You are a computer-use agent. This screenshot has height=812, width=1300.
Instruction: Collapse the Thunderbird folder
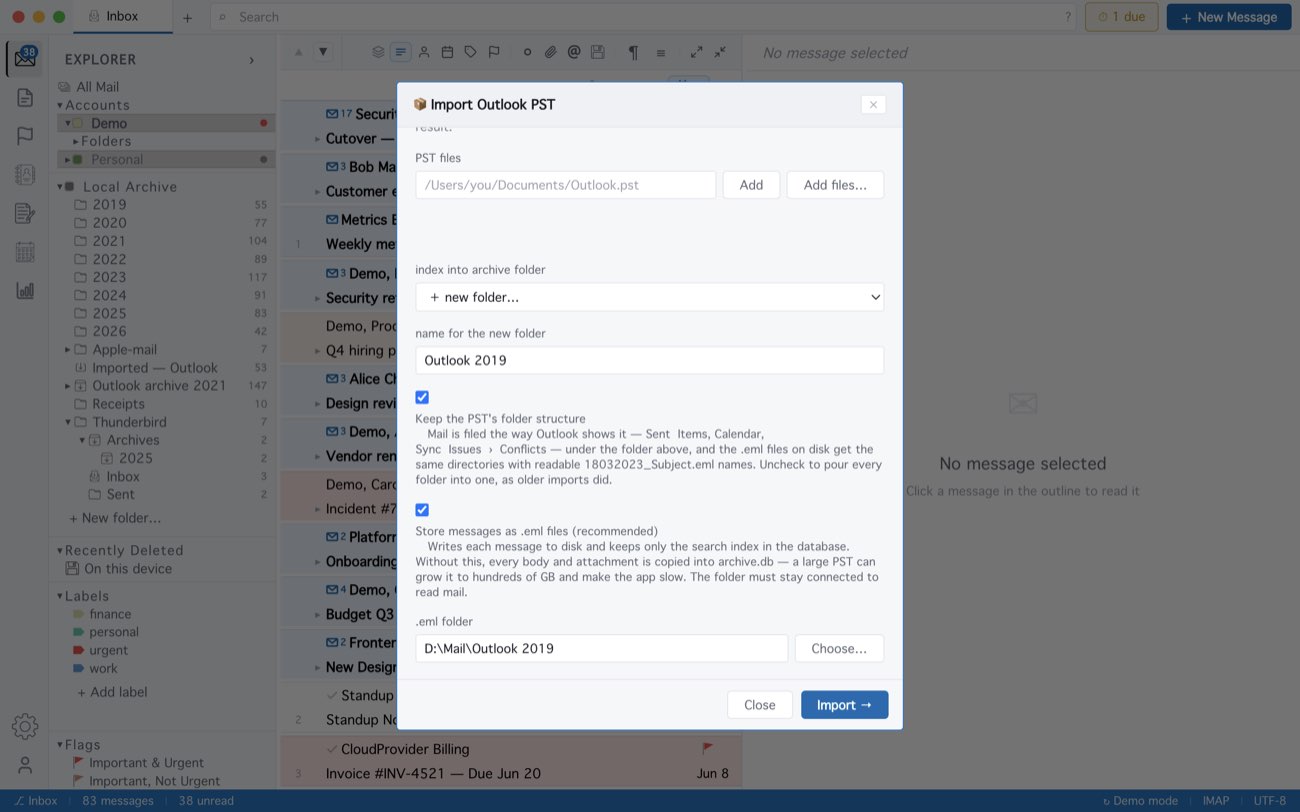(68, 422)
